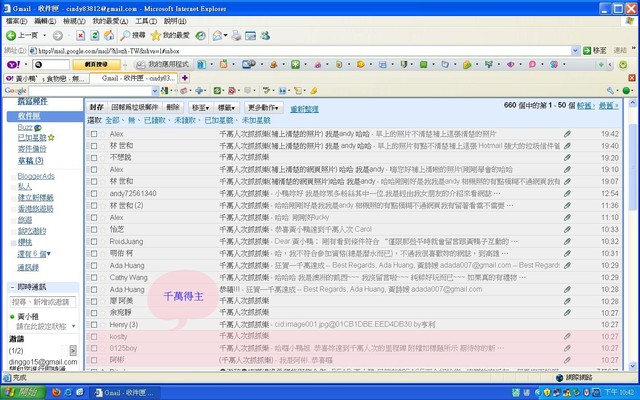Open the 說明 help menu
The width and height of the screenshot is (640, 400).
[x=175, y=21]
